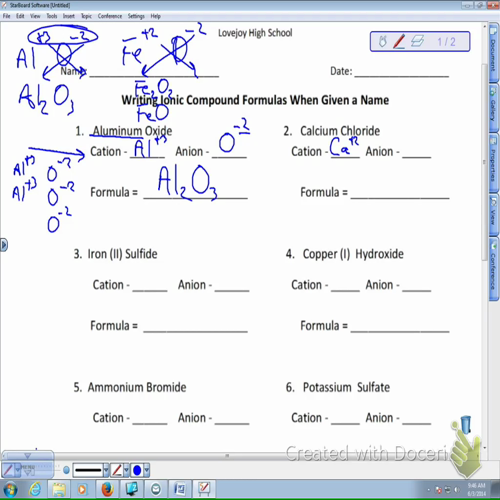The image size is (500, 500).
Task: Click the 'Date:' label
Action: tap(341, 71)
